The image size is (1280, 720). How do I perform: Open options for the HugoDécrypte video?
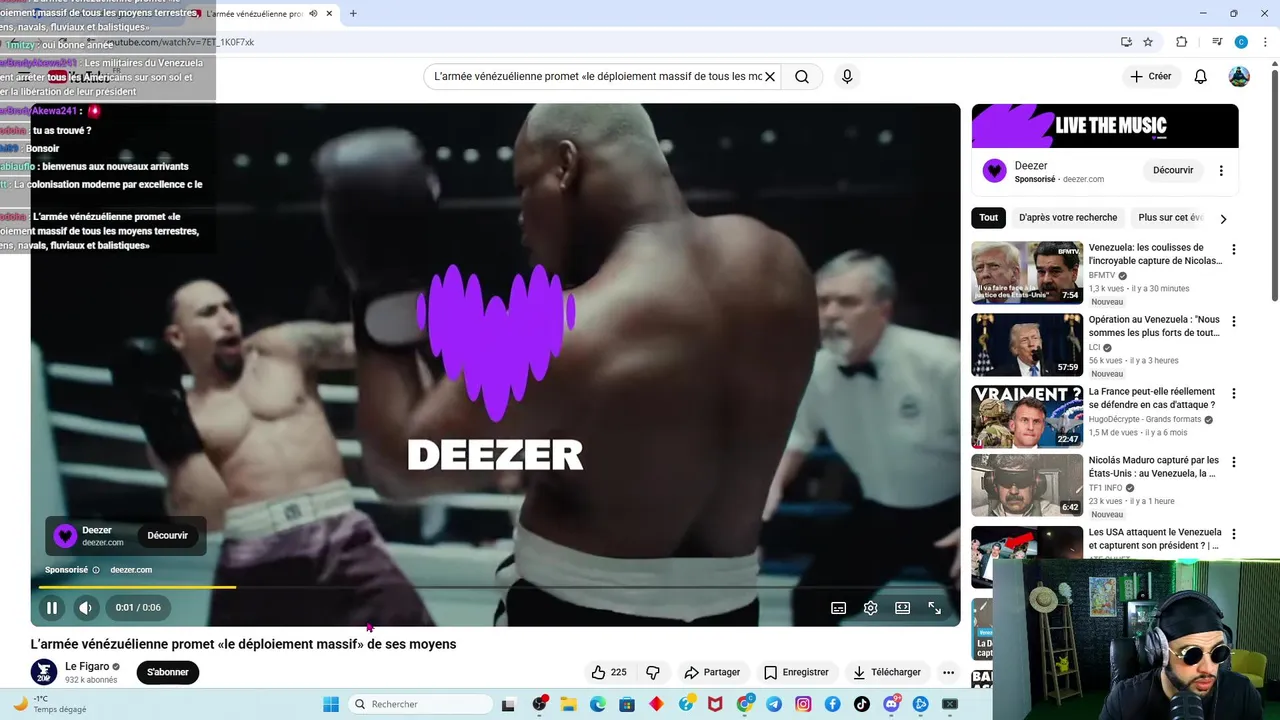1234,393
